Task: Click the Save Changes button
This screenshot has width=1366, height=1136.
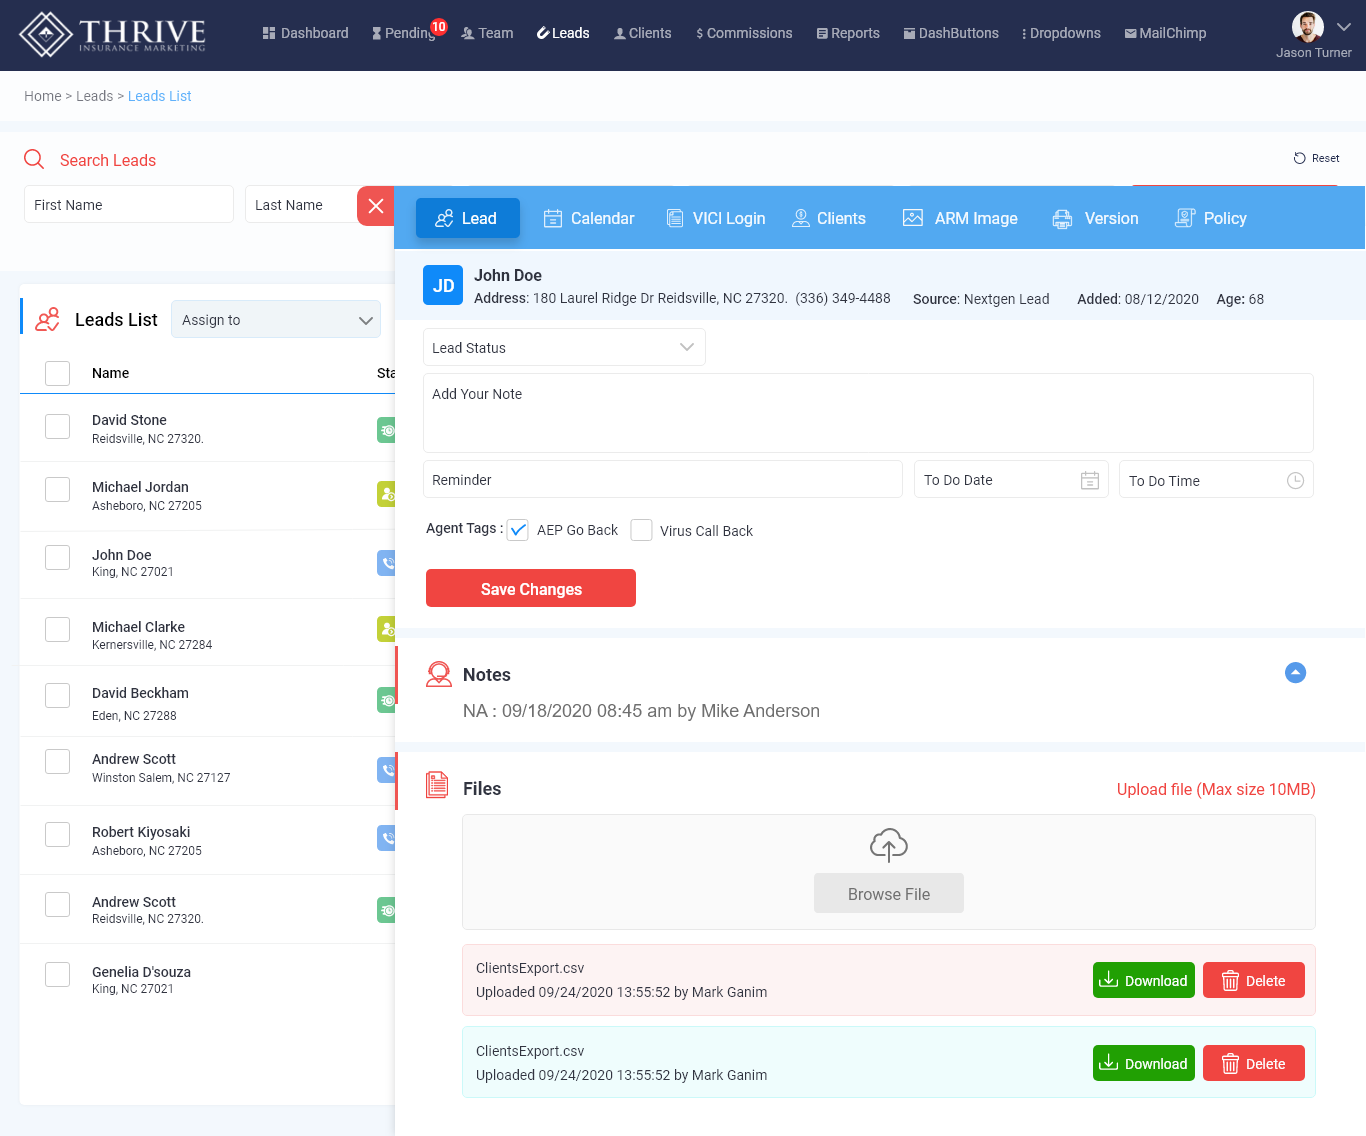Action: 531,588
